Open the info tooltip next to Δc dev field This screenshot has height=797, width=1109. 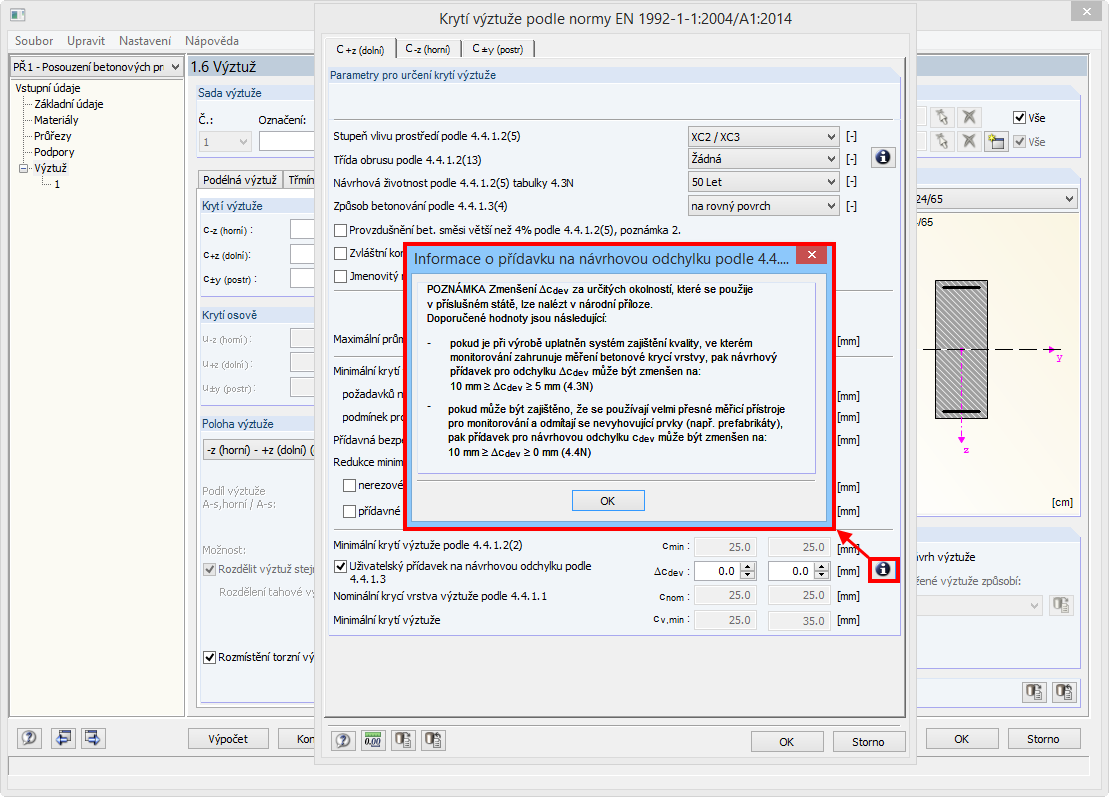click(x=883, y=570)
